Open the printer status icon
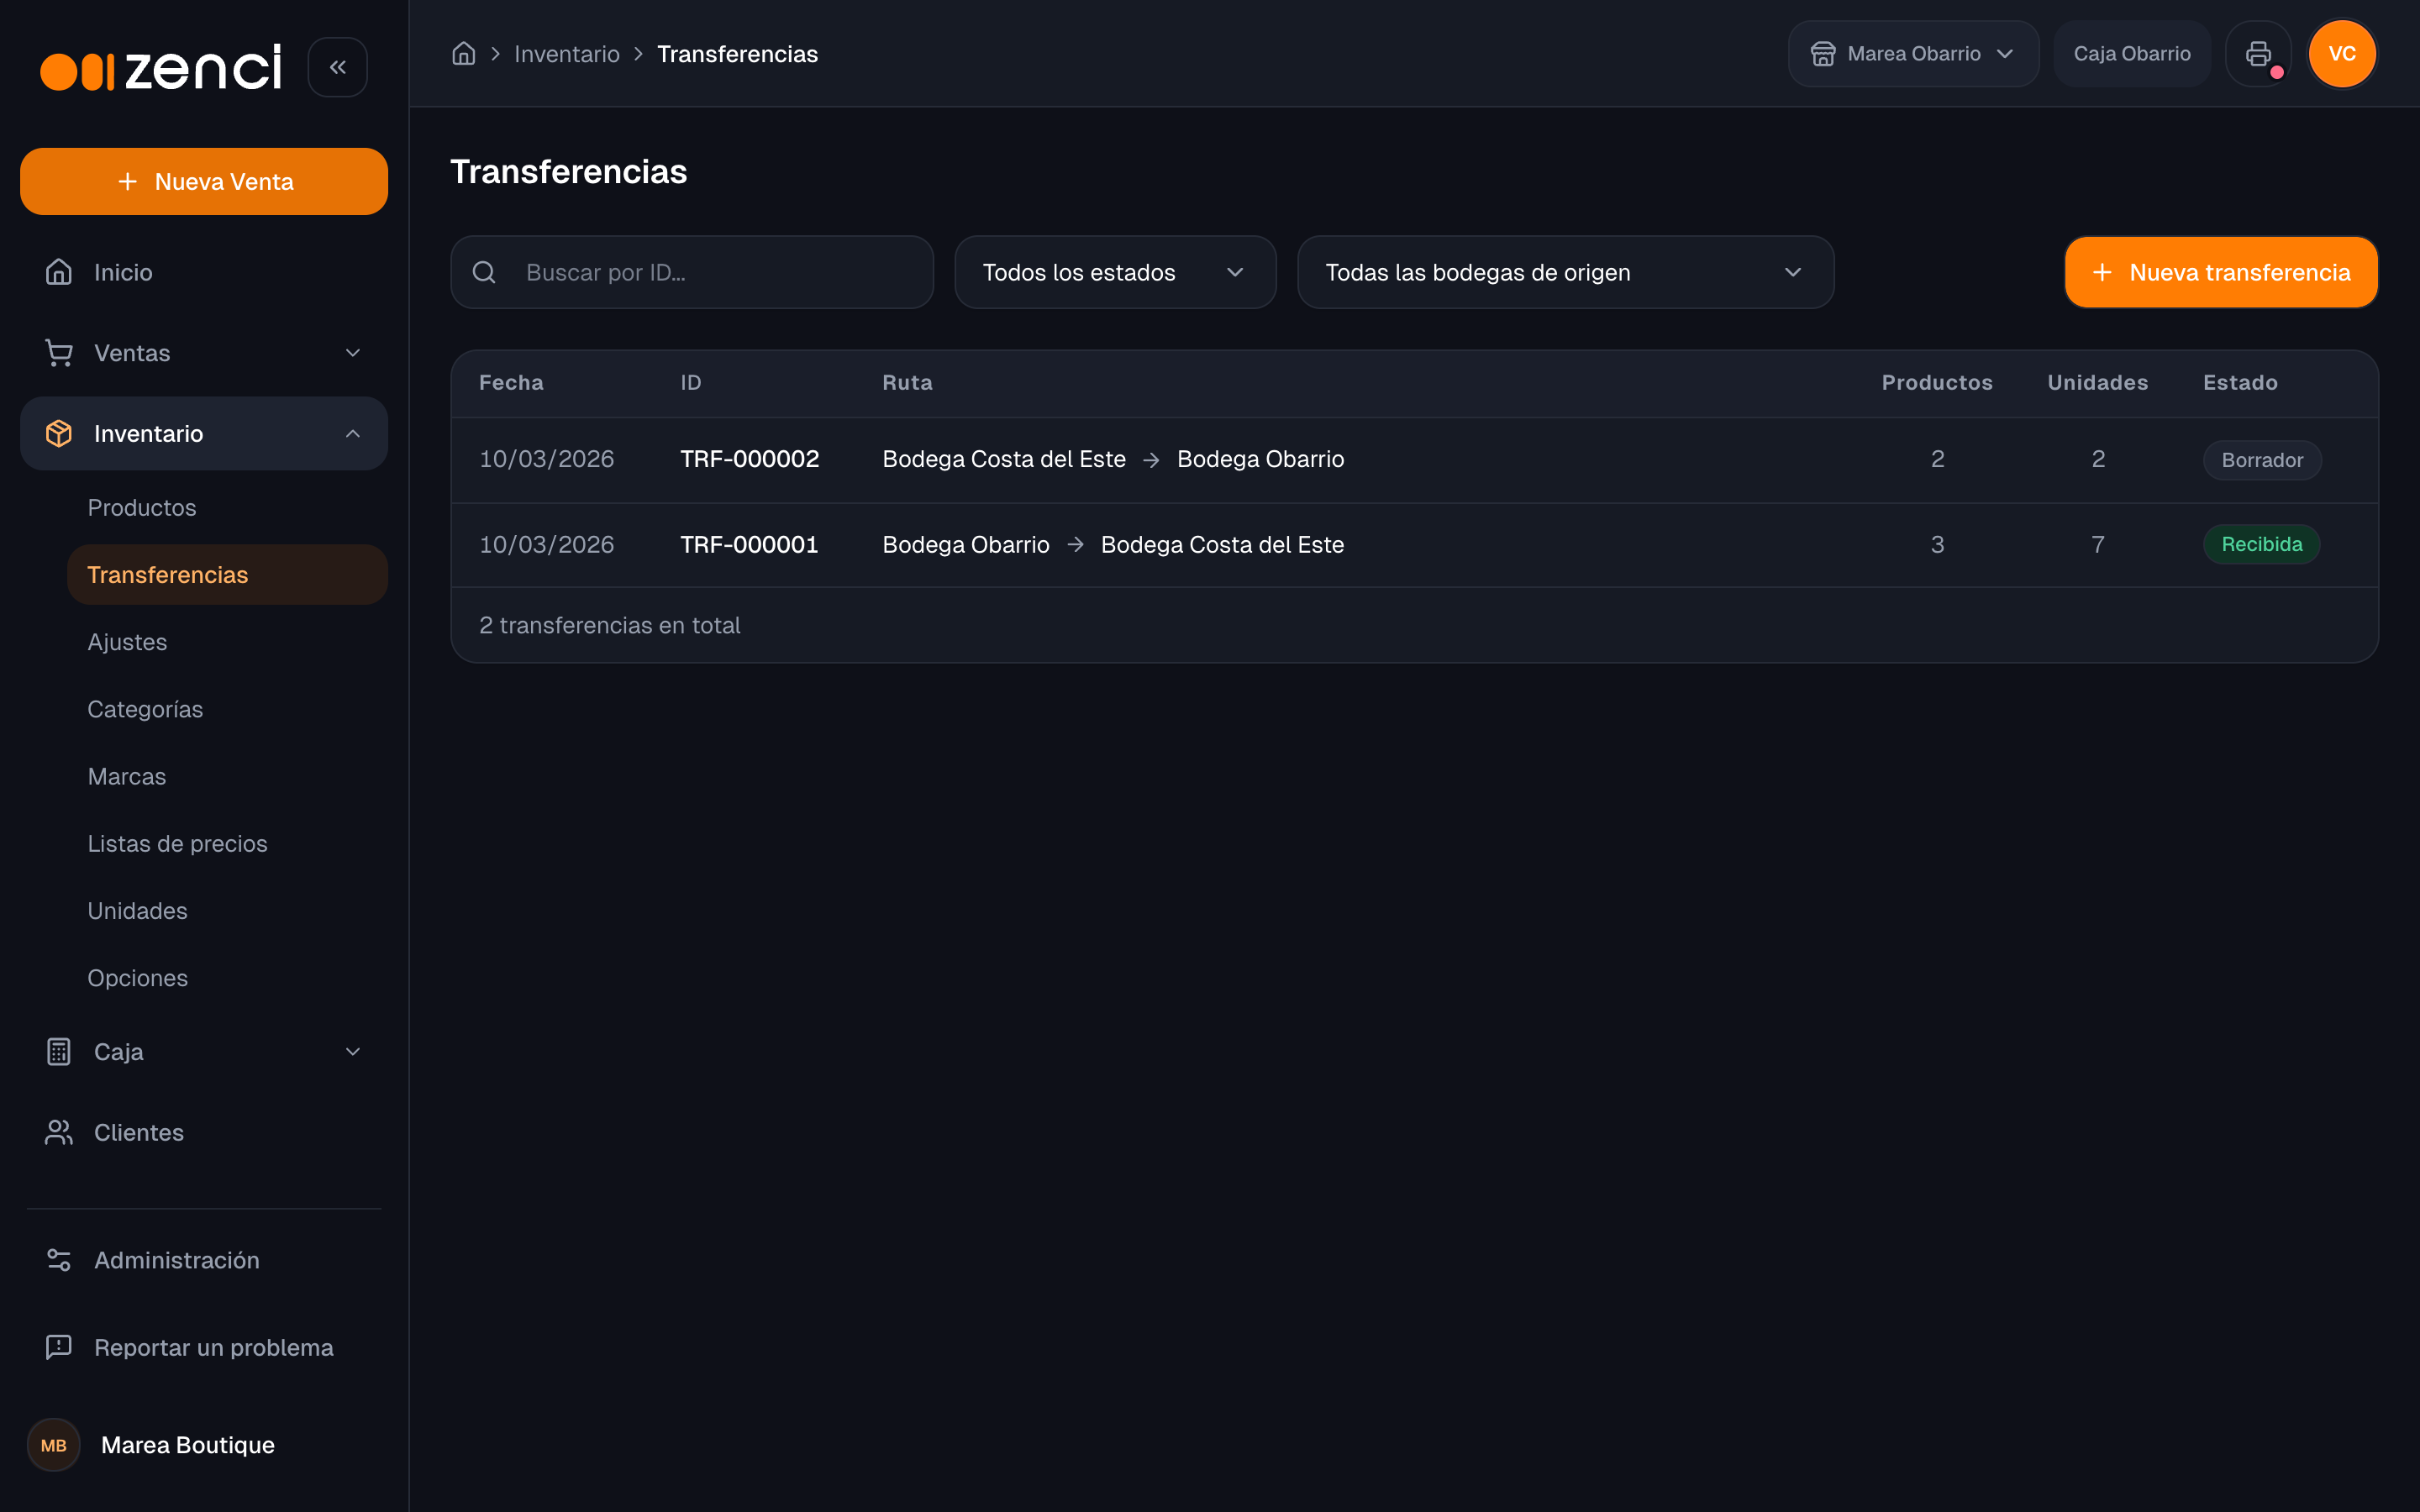Image resolution: width=2420 pixels, height=1512 pixels. point(2257,54)
